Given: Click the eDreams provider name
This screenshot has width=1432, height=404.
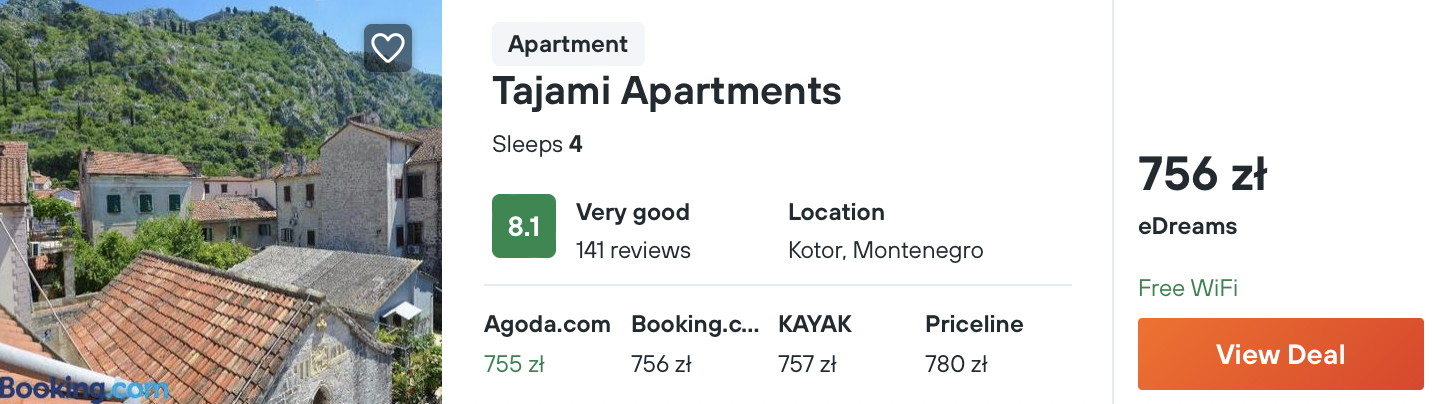Looking at the screenshot, I should (1187, 227).
